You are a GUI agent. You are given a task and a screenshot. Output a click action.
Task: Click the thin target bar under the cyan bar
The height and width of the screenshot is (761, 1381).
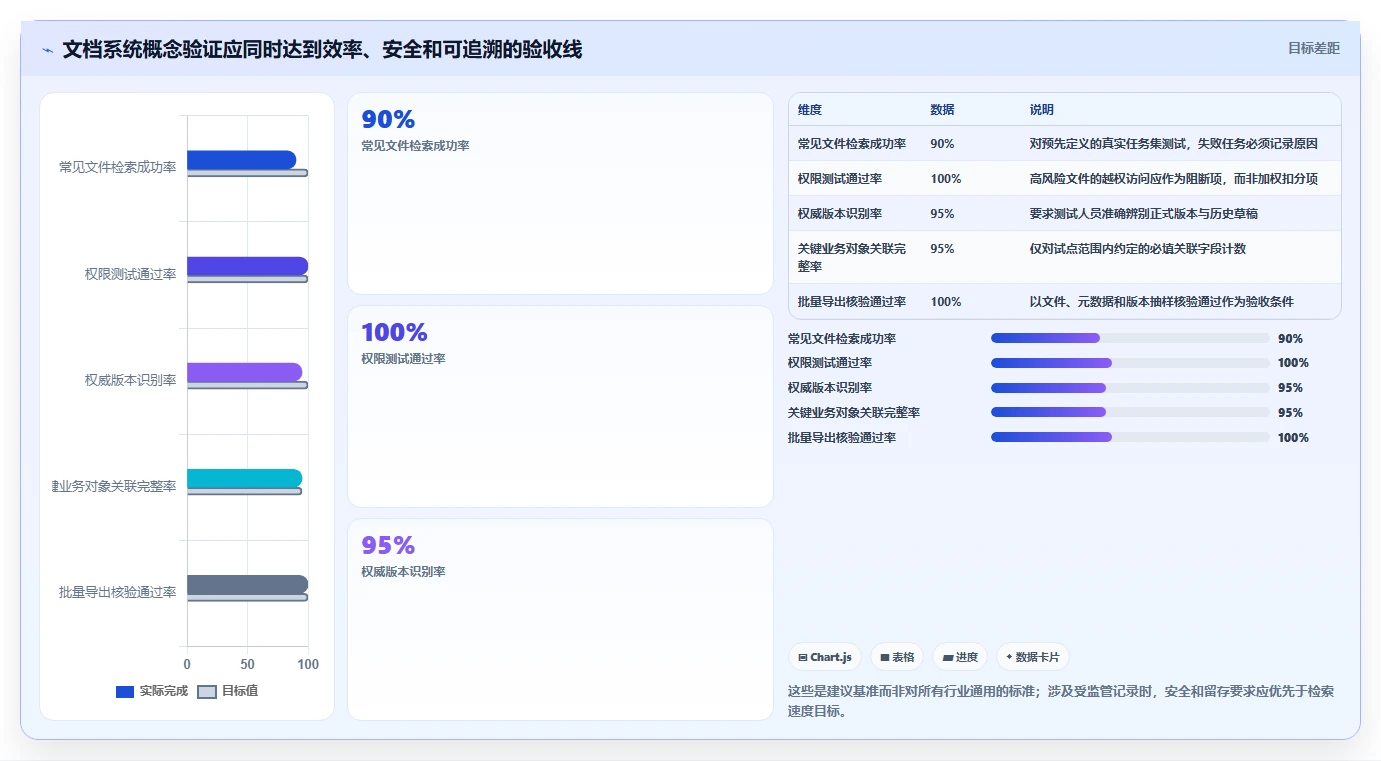click(244, 491)
